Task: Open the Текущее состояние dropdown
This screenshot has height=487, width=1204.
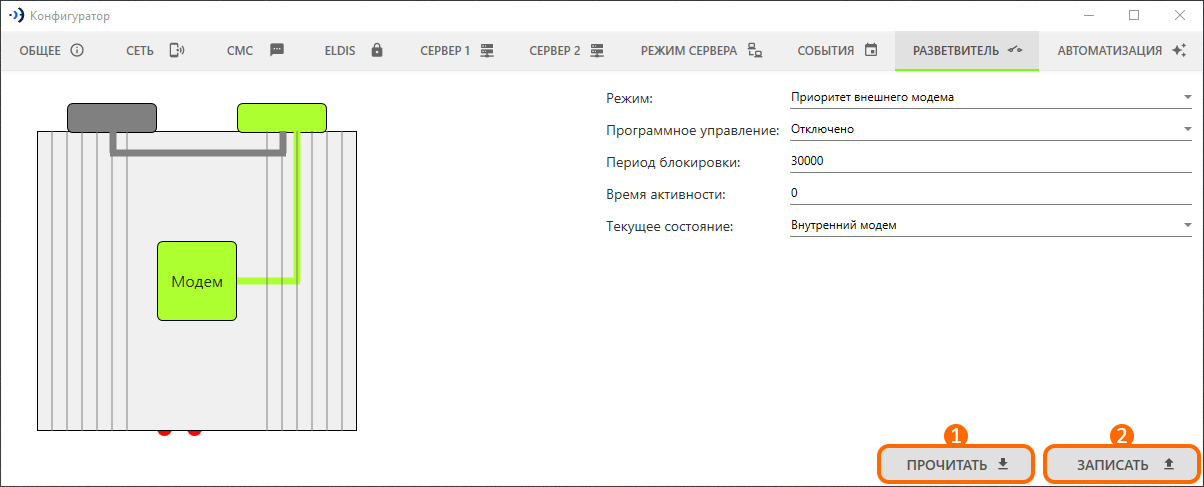Action: coord(990,225)
